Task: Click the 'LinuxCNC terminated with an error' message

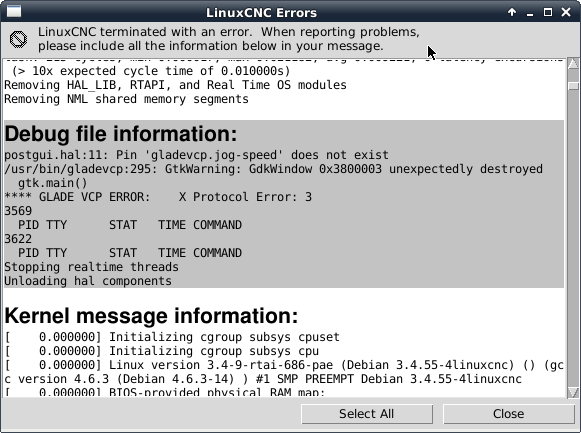Action: point(229,39)
